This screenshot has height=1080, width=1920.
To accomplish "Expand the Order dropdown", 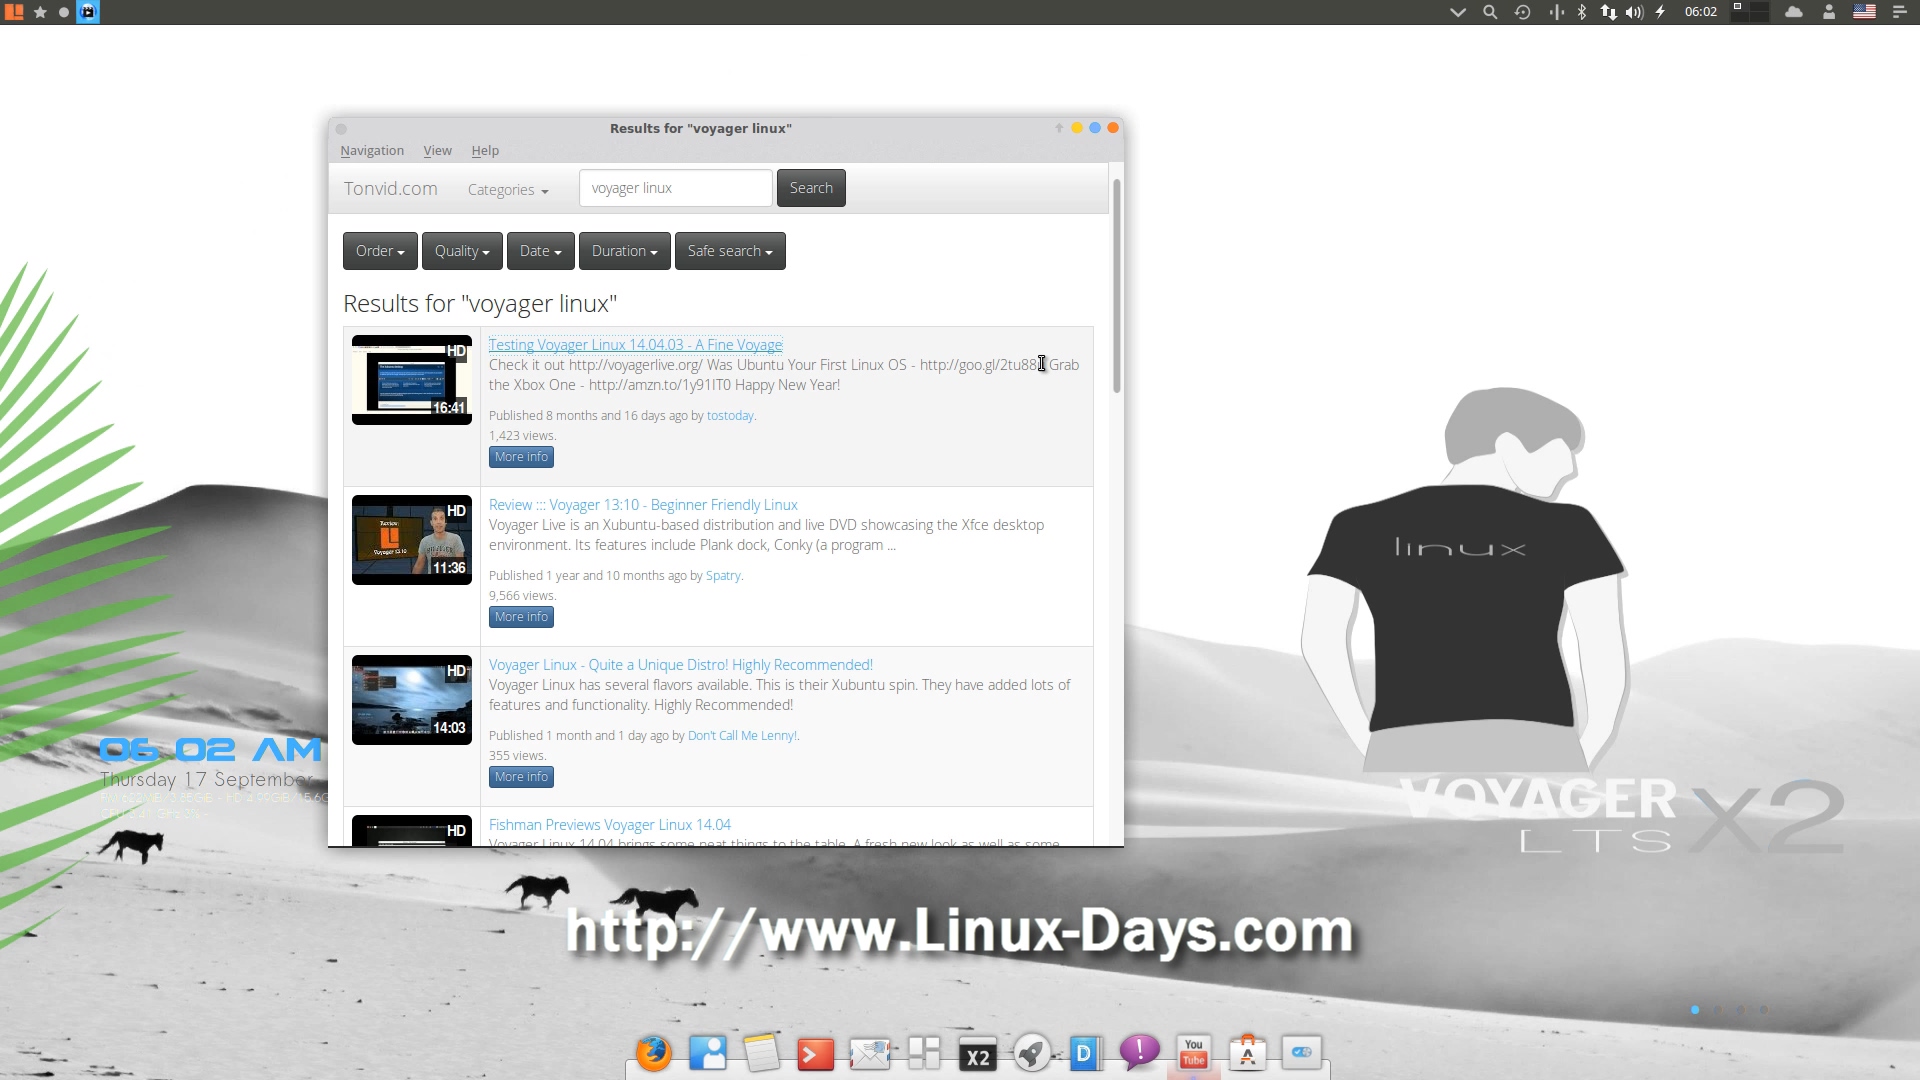I will pos(380,251).
